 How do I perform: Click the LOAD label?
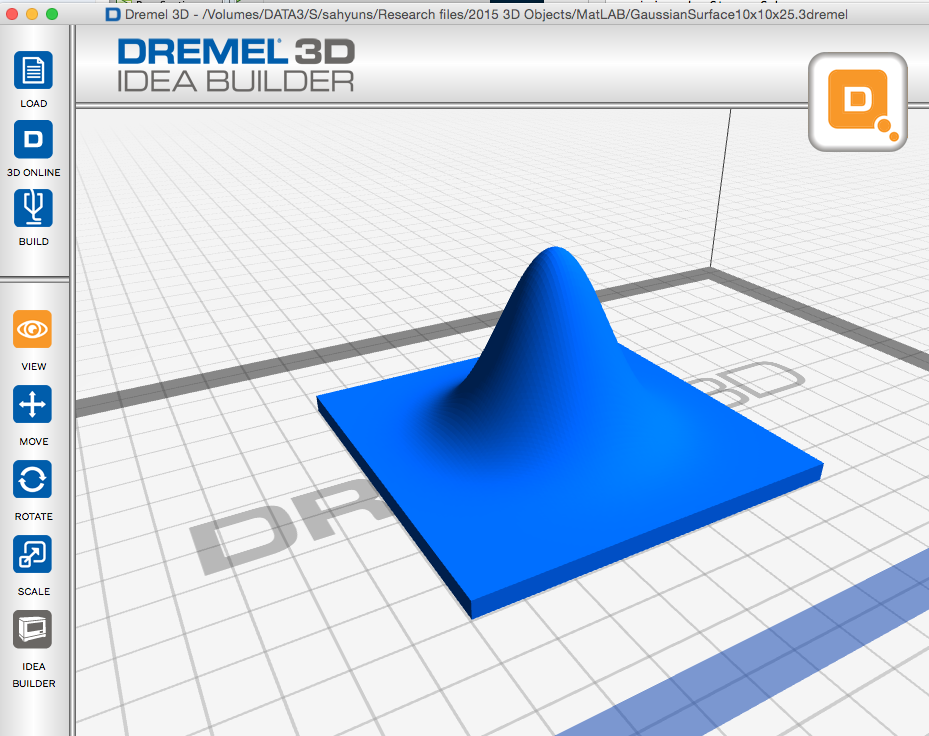34,104
